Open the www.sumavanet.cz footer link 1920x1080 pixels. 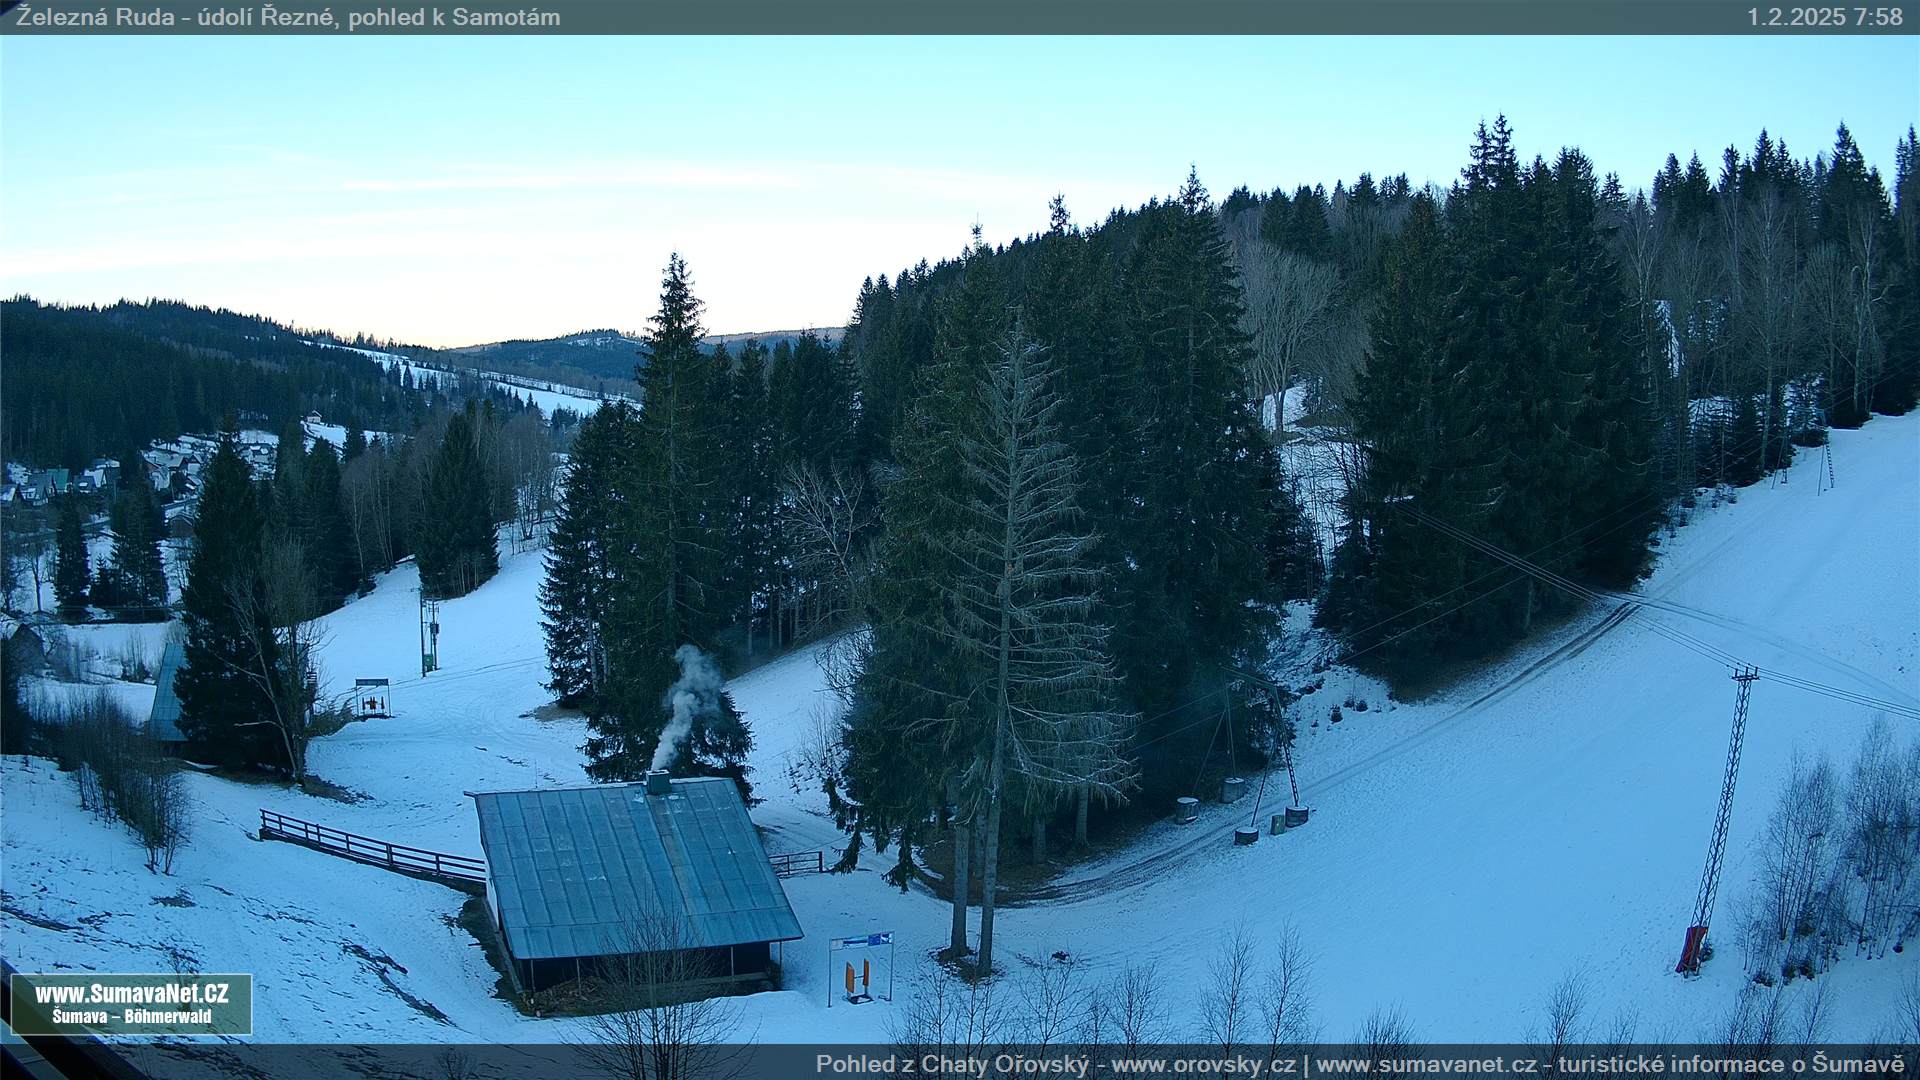coord(1426,1064)
